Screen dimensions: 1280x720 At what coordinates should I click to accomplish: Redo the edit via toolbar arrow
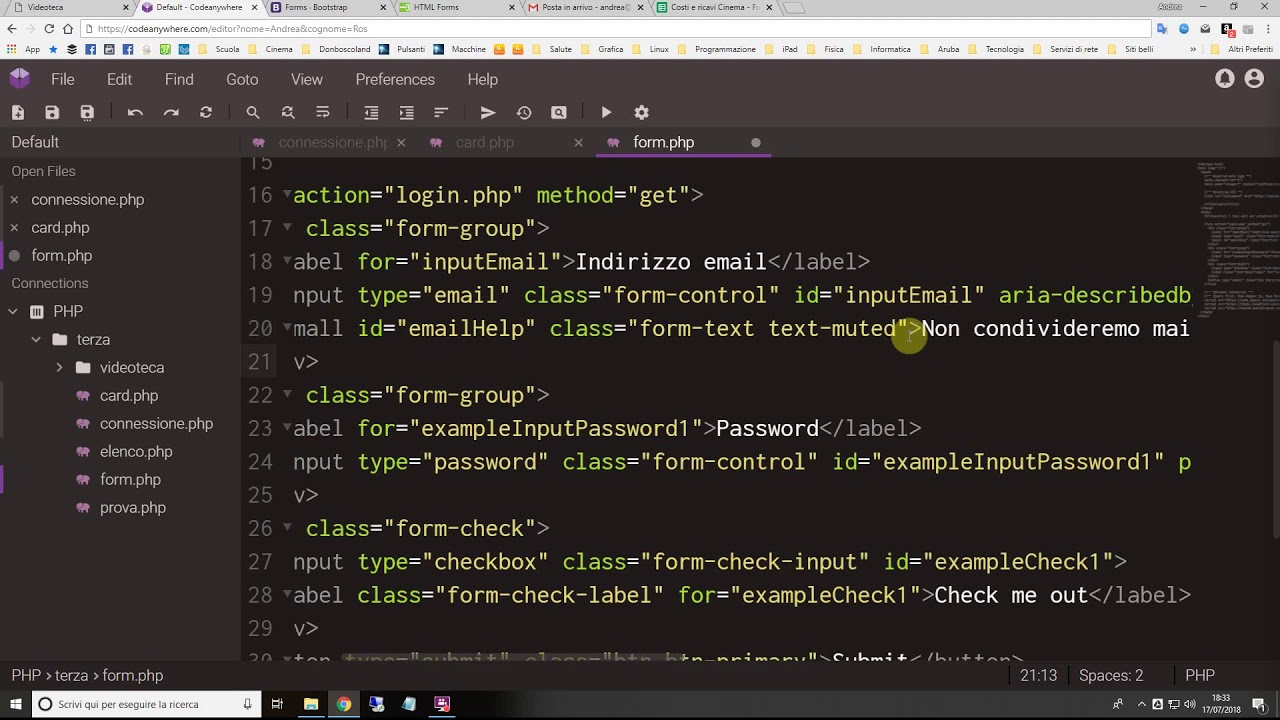click(171, 113)
